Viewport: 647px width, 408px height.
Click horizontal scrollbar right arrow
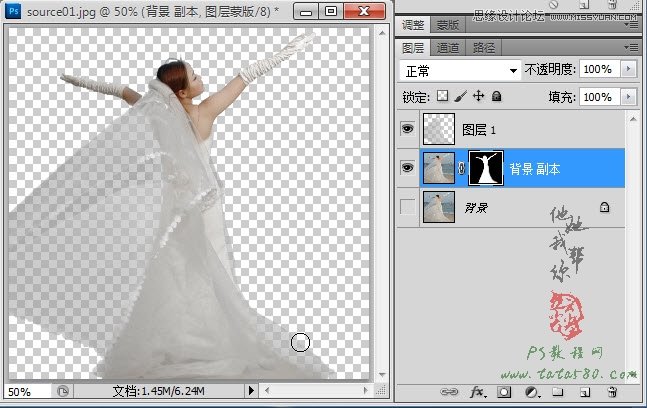(x=365, y=390)
